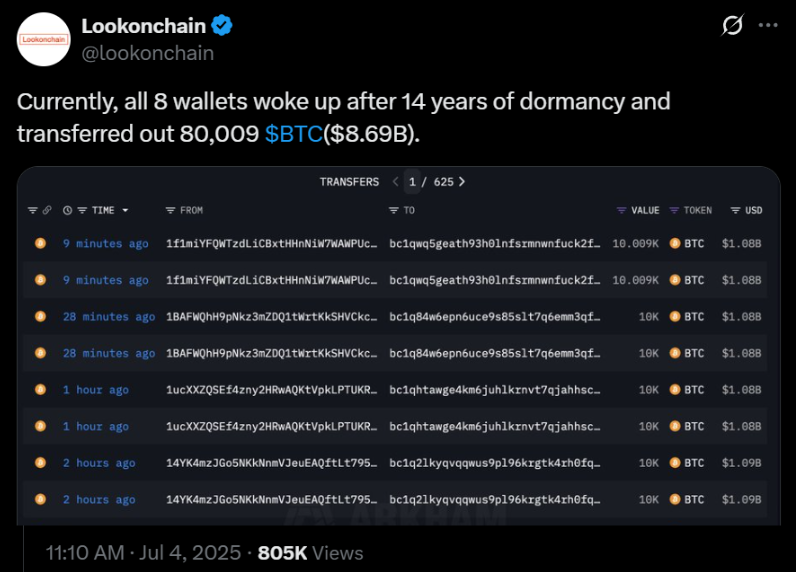The width and height of the screenshot is (796, 572).
Task: Go to previous transfers page arrow
Action: coord(395,182)
